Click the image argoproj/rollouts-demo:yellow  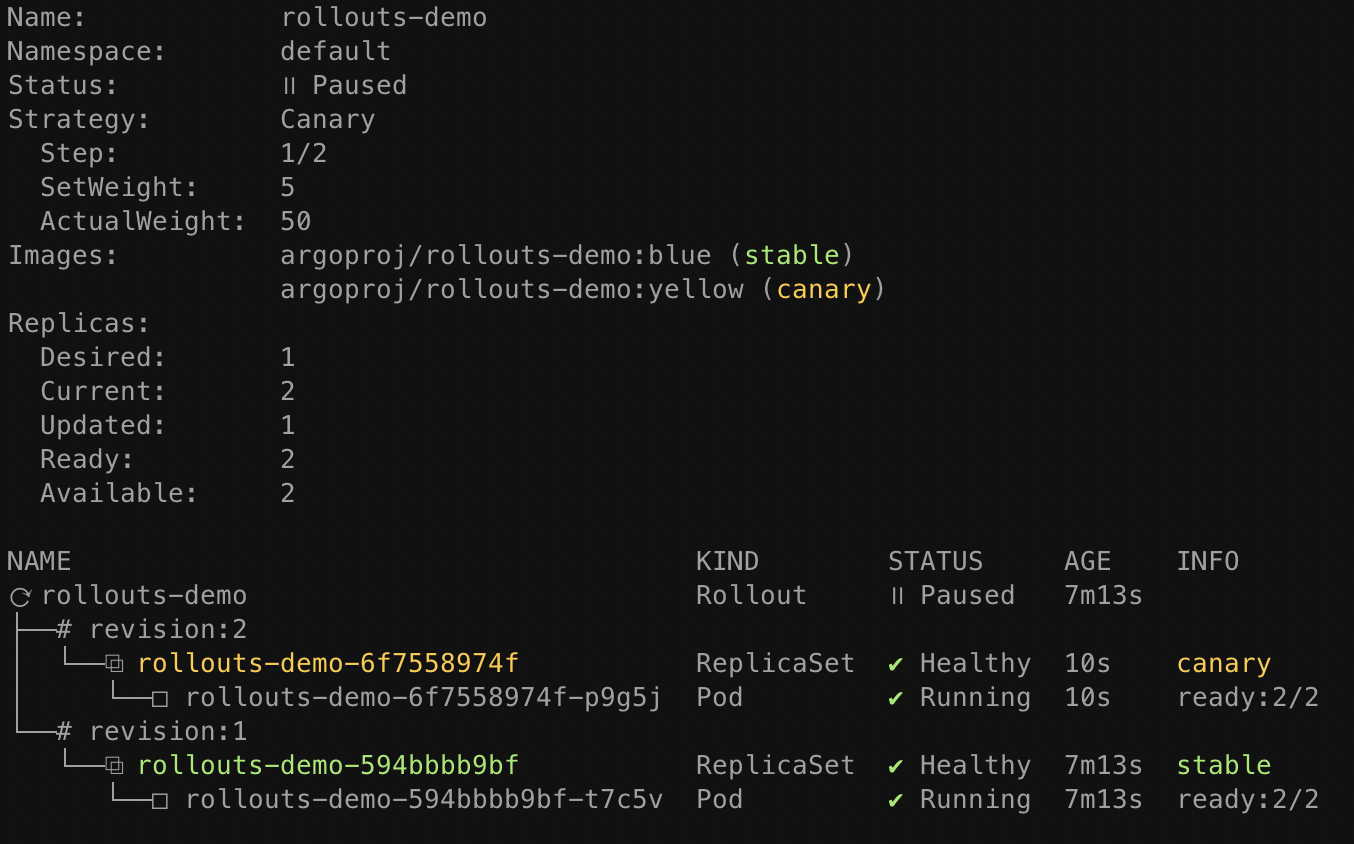(512, 290)
